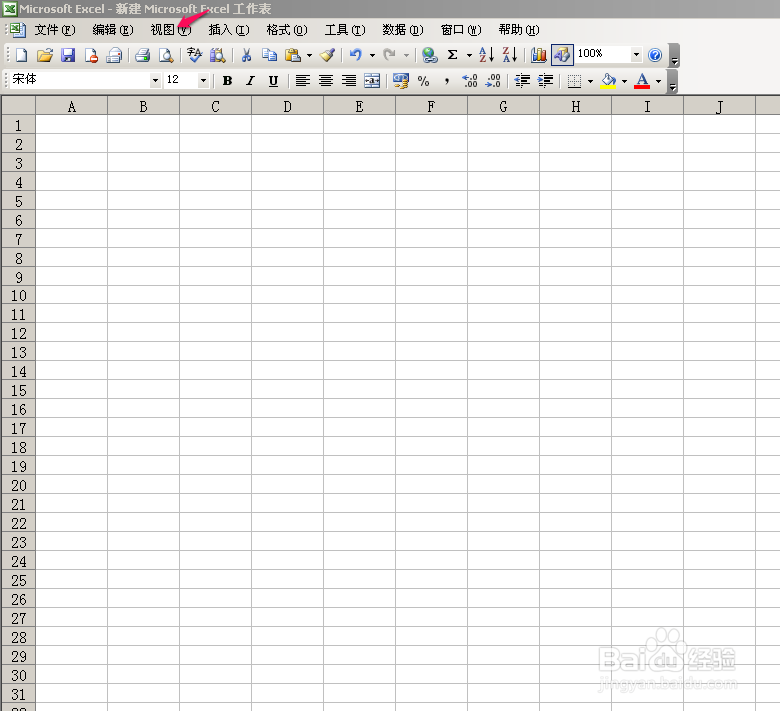Viewport: 780px width, 711px height.
Task: Open the Research binoculars tool
Action: (x=217, y=55)
